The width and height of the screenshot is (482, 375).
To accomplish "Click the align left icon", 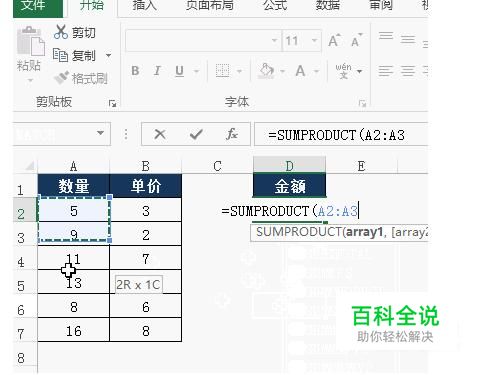I will pos(386,71).
